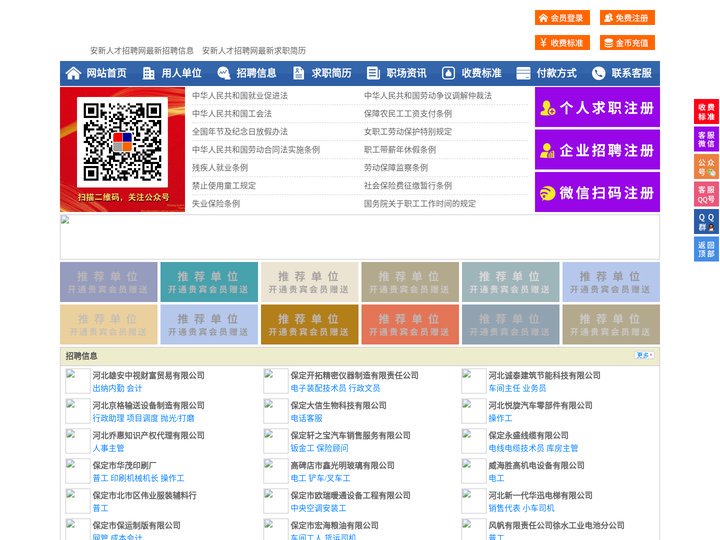Click the 会员登录 house icon
The width and height of the screenshot is (720, 540).
click(x=543, y=18)
